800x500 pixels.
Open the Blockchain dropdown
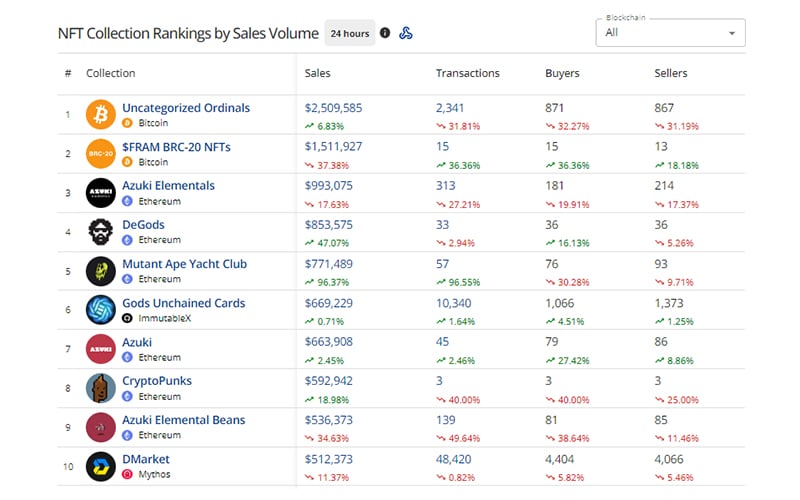(x=670, y=33)
